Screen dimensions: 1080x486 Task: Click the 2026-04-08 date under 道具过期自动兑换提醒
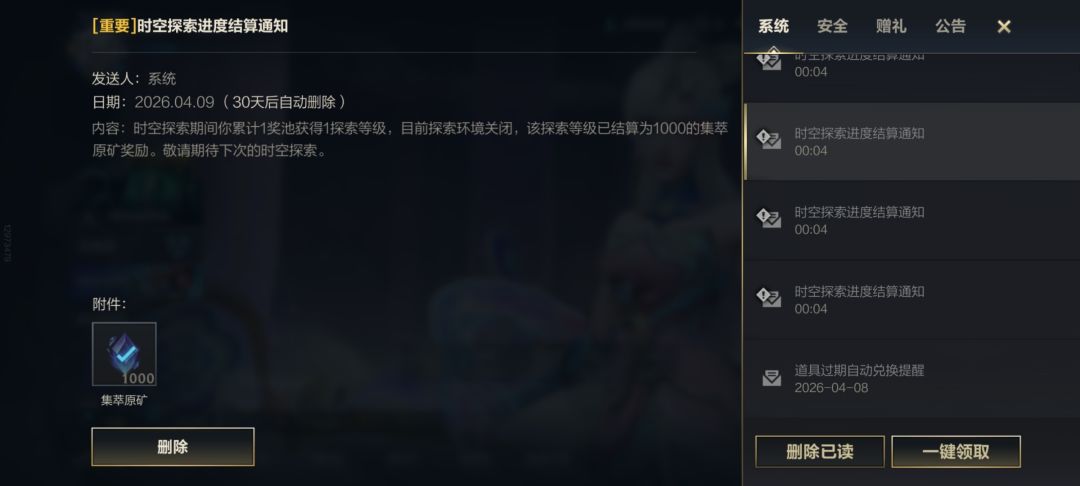coord(831,388)
